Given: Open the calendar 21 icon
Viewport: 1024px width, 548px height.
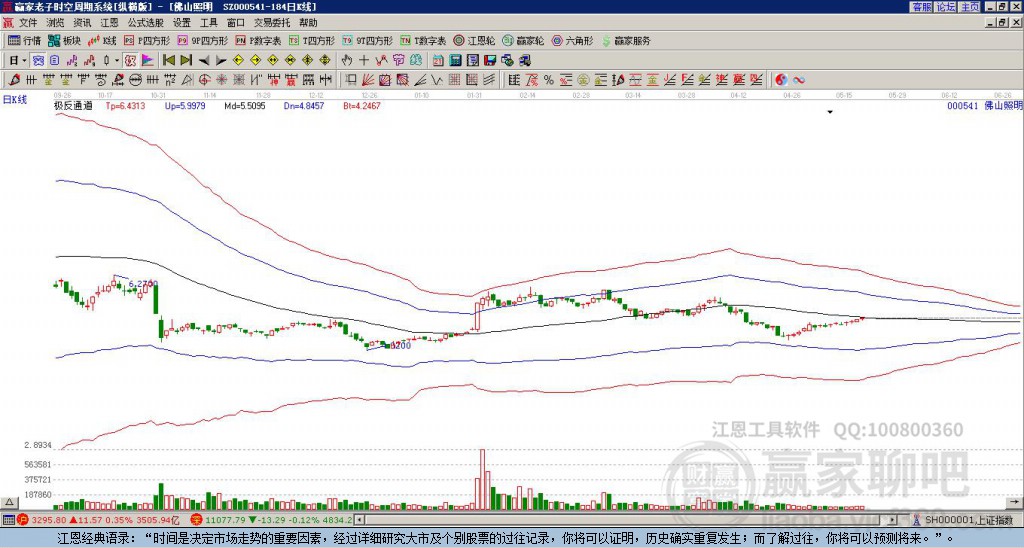Looking at the screenshot, I should coord(438,61).
